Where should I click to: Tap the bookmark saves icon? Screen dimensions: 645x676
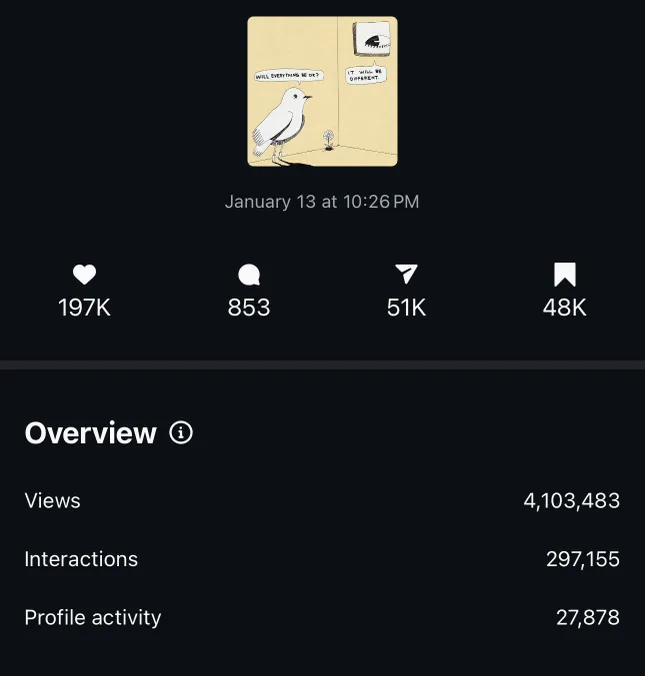coord(564,275)
